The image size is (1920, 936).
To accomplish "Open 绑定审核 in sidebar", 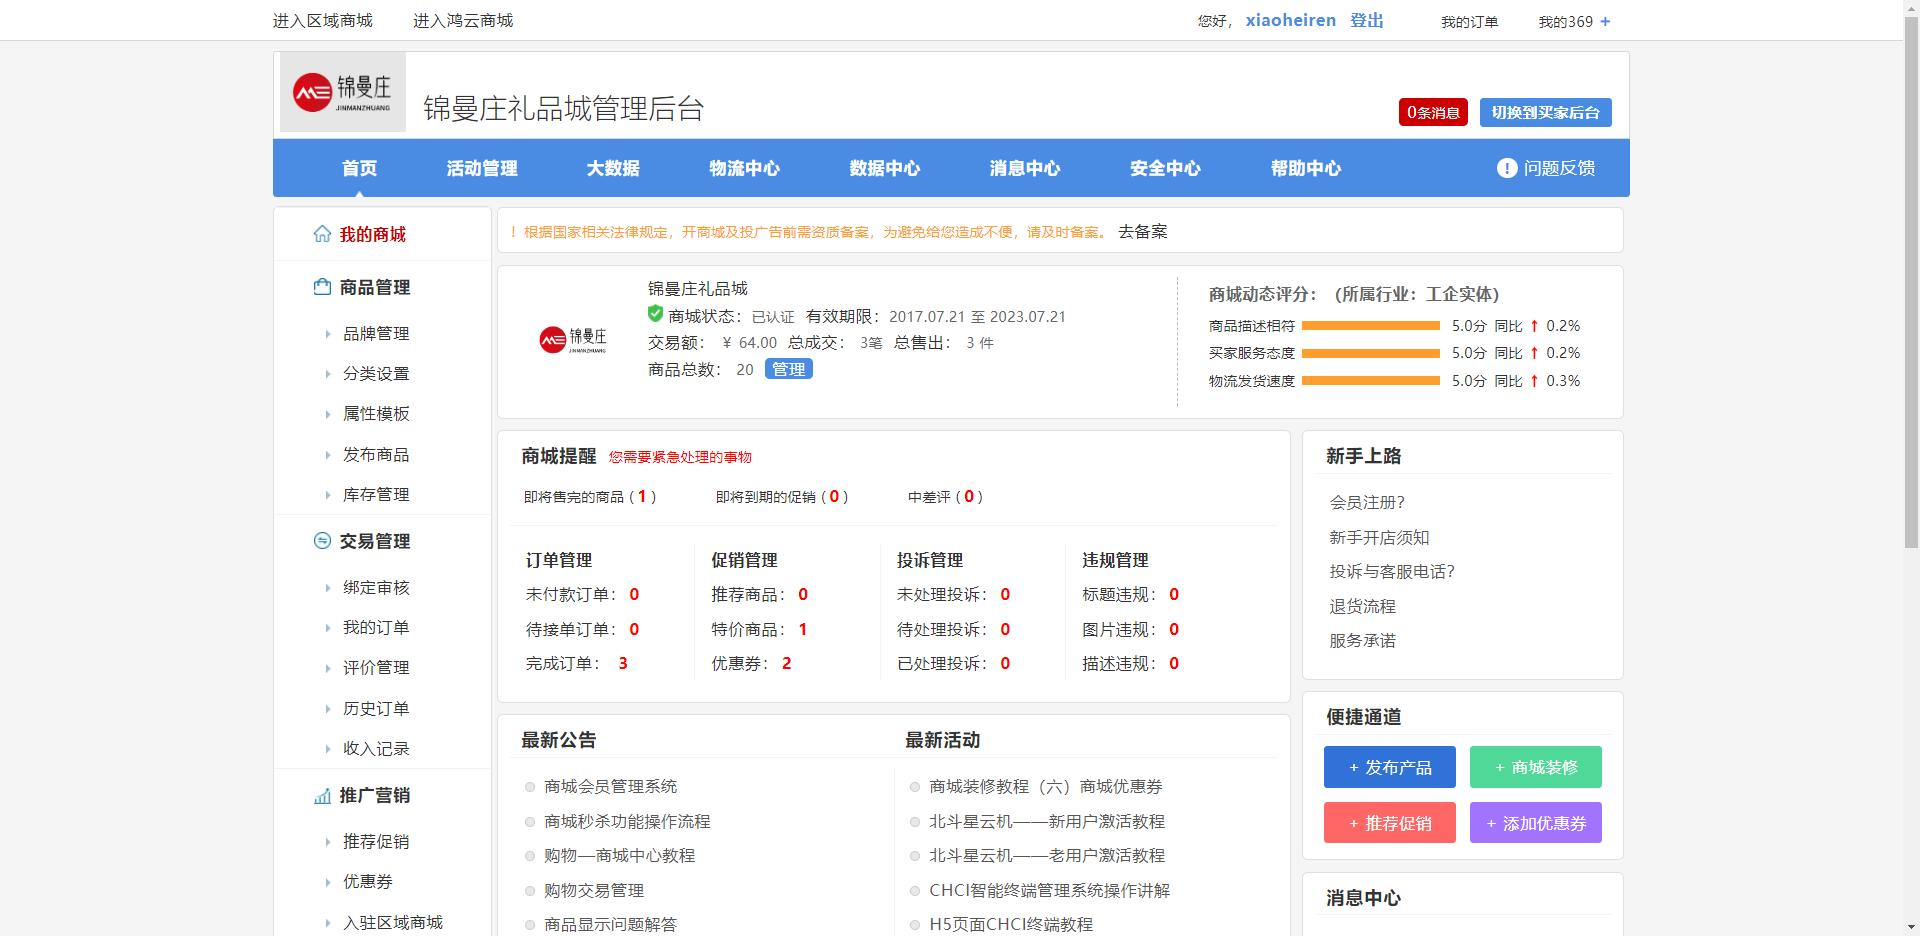I will (x=376, y=587).
